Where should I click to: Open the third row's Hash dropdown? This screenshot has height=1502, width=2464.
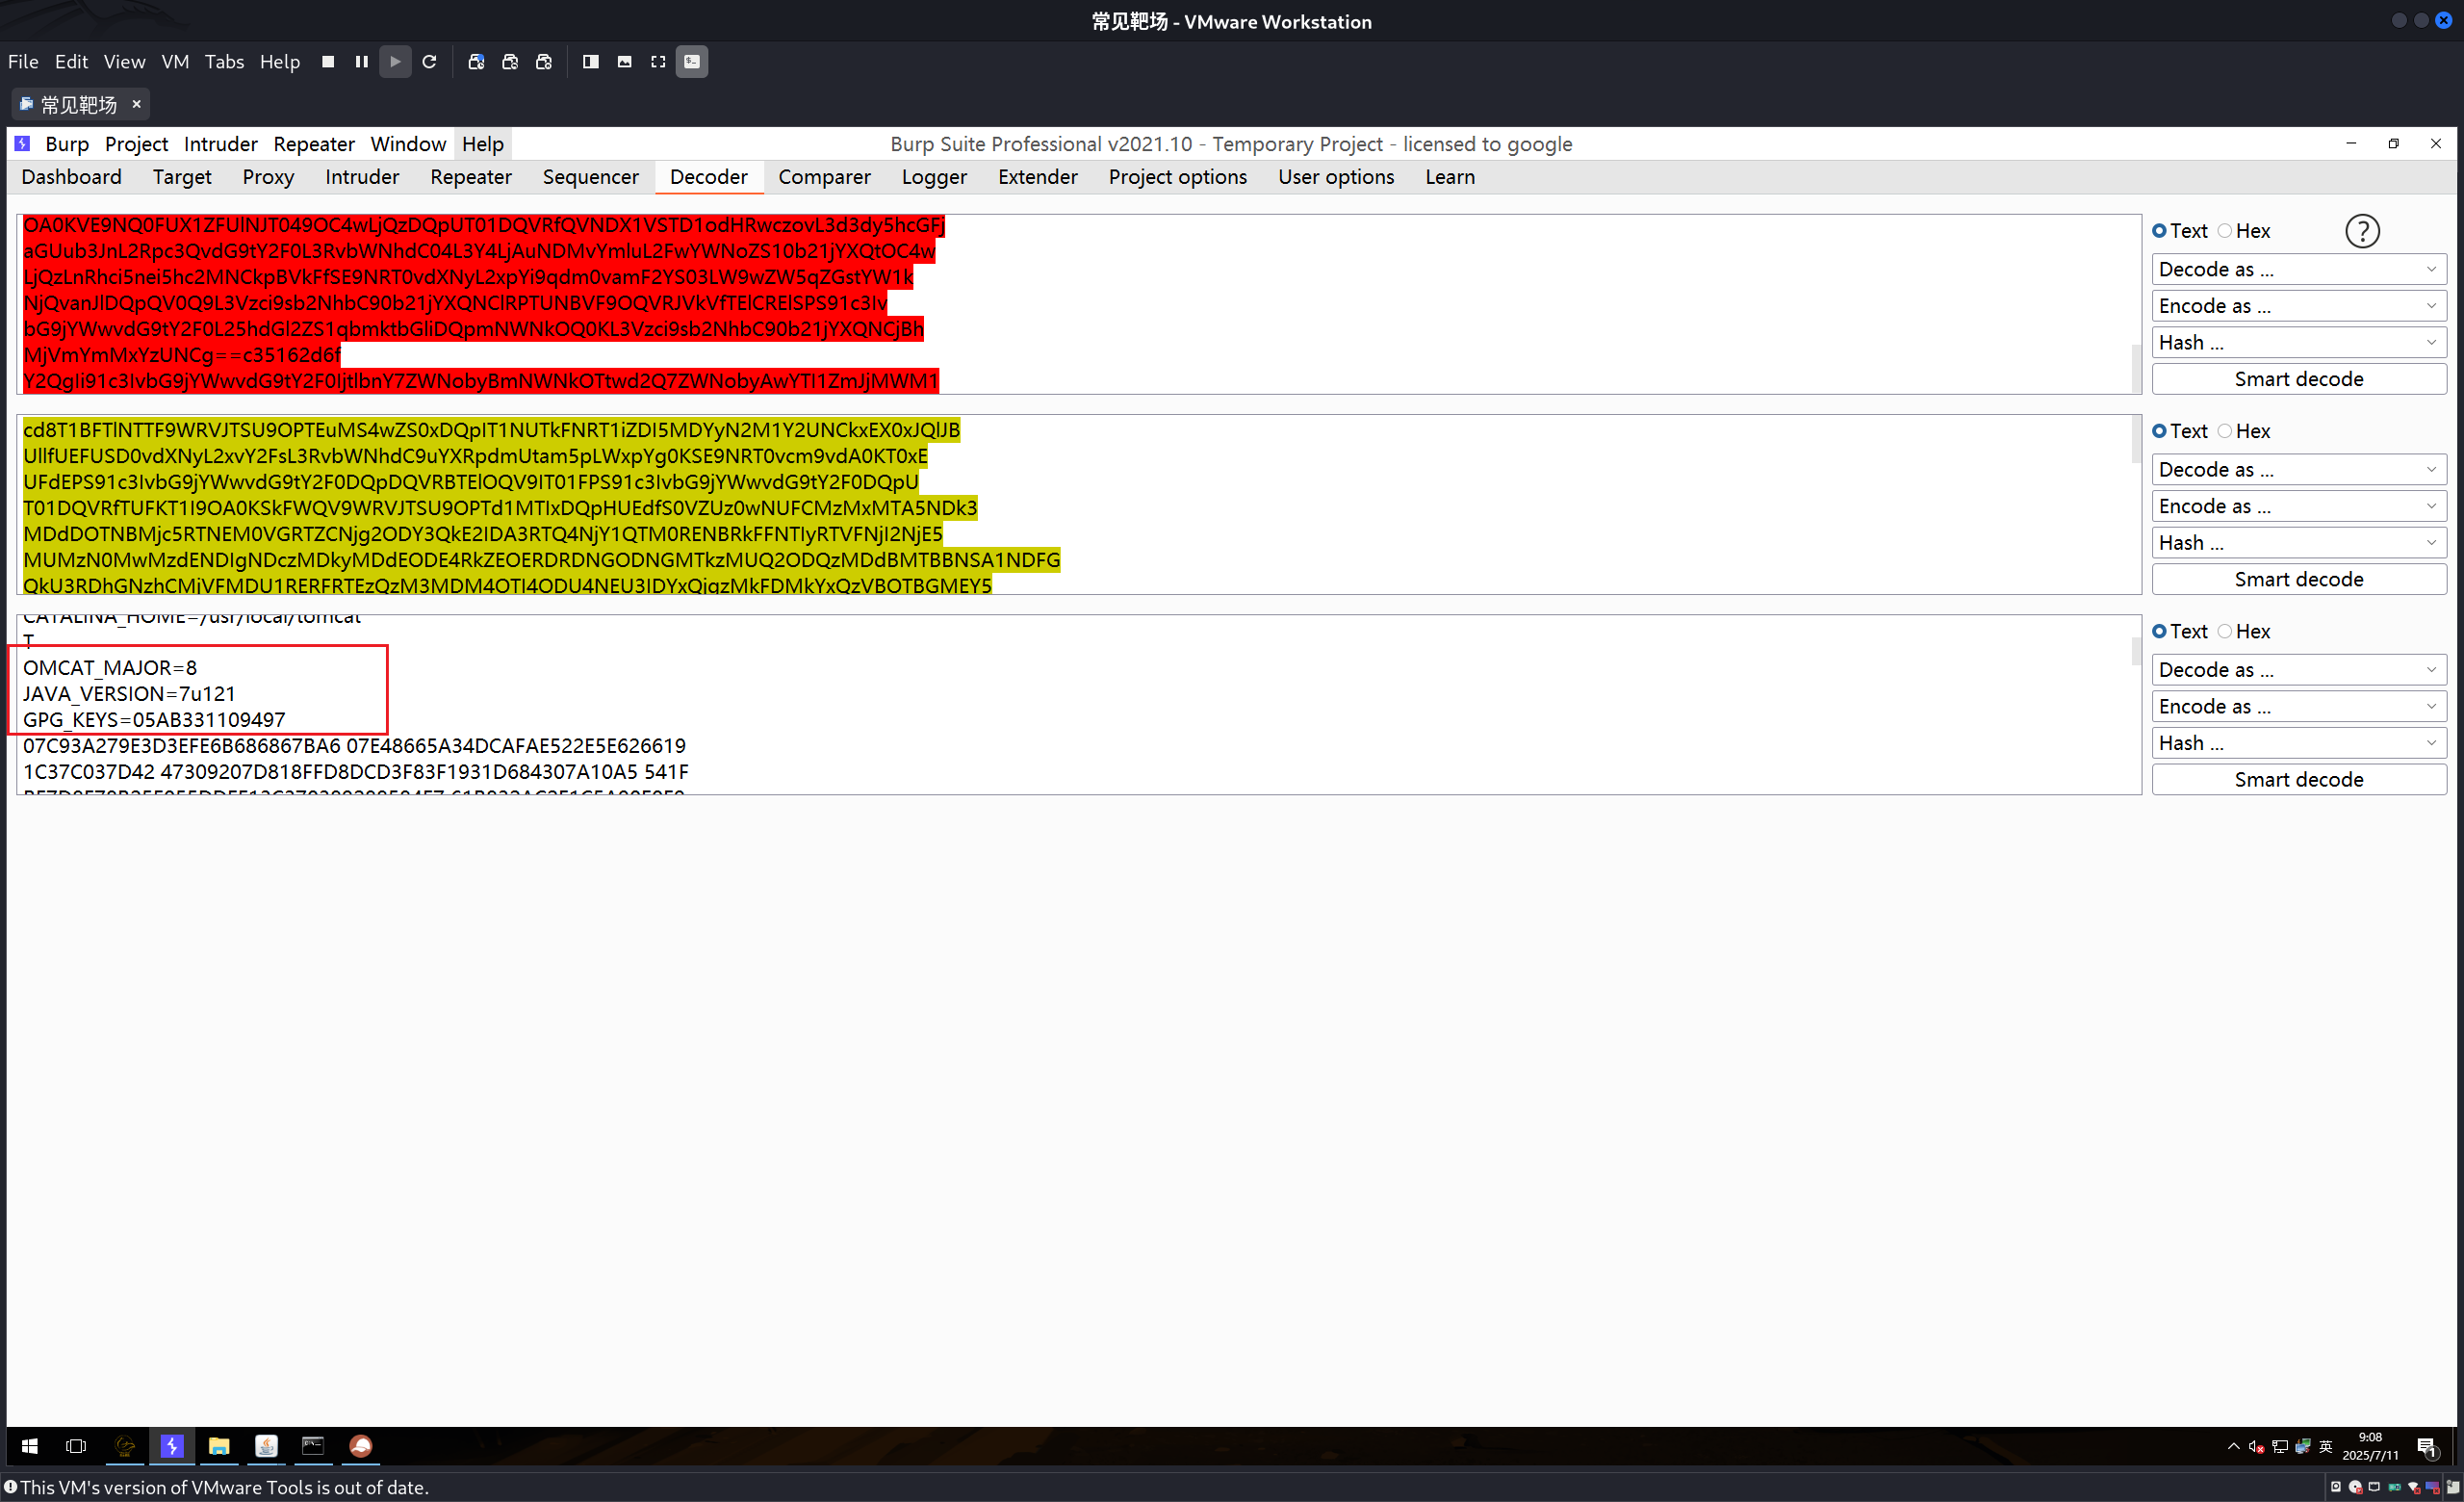[x=2297, y=743]
